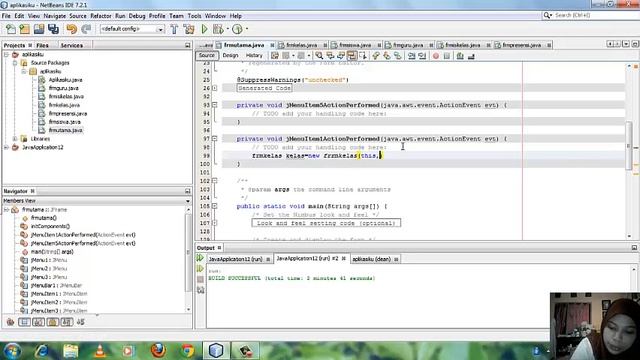The width and height of the screenshot is (640, 360).
Task: Open the Profile Project dropdown arrow
Action: (x=247, y=29)
